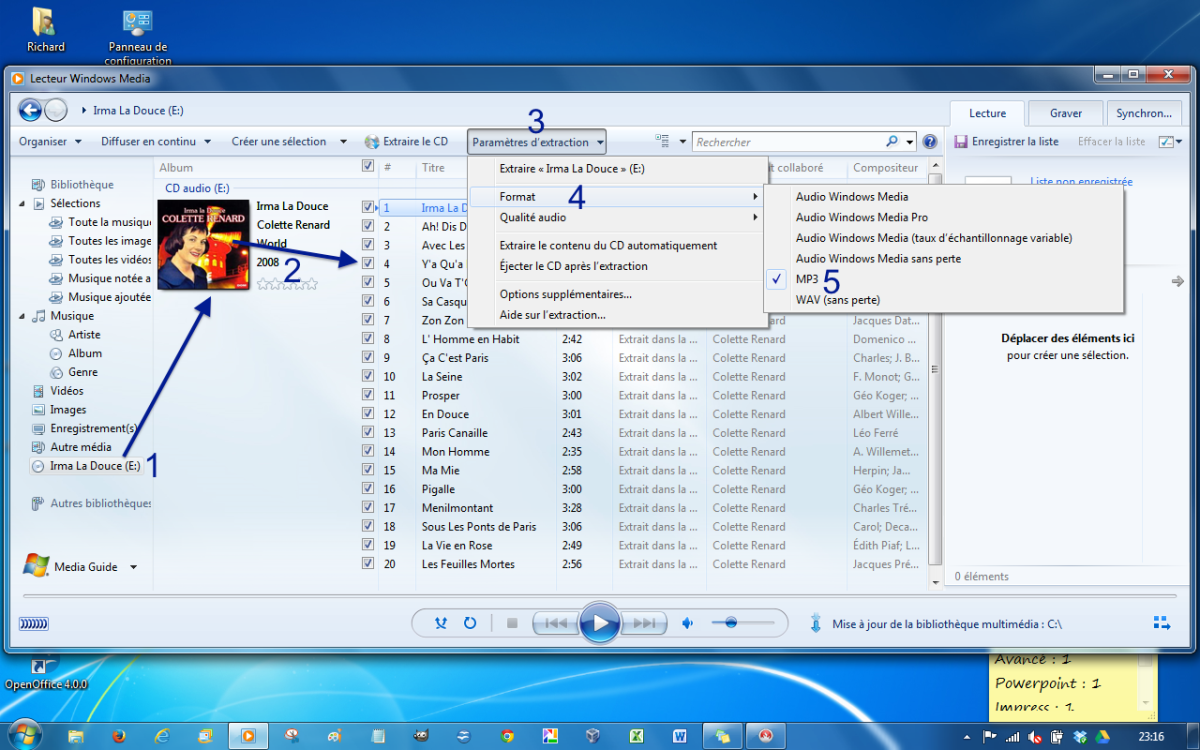Expand the Créer une sélection arrow
This screenshot has height=750, width=1200.
click(343, 142)
